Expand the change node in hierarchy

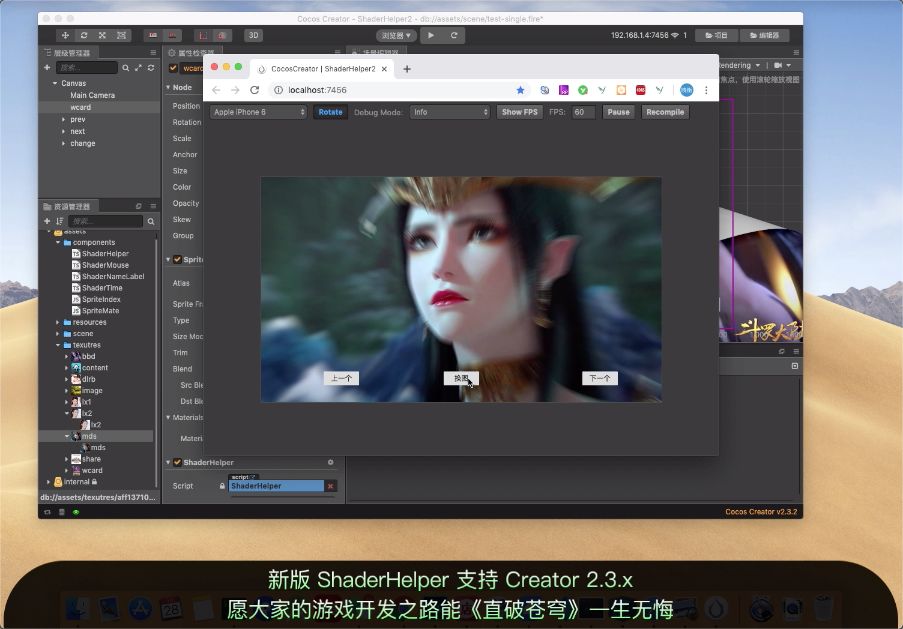[x=63, y=143]
